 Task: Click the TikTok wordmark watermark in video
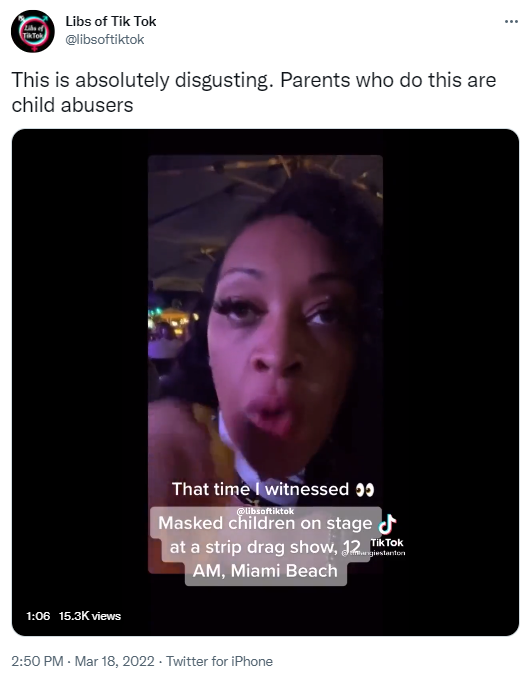pyautogui.click(x=387, y=543)
